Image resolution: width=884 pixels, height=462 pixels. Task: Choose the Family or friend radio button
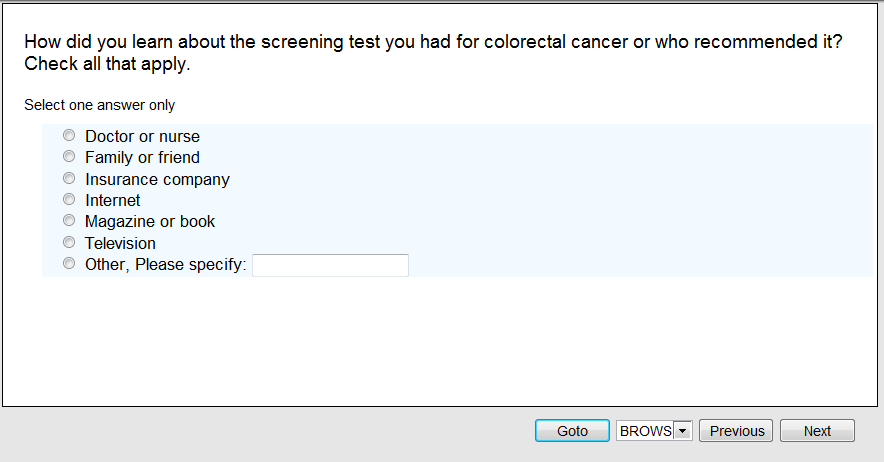(69, 157)
